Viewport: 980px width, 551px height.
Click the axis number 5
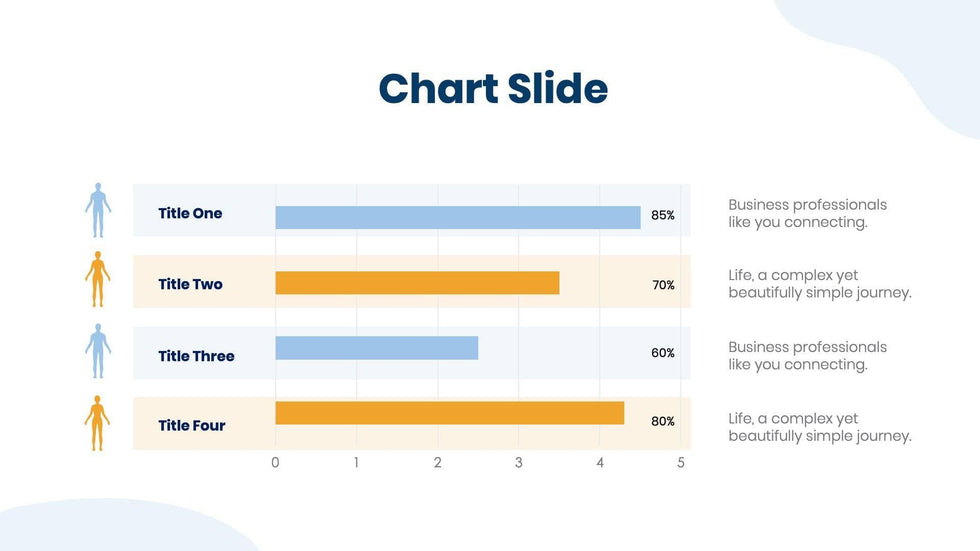coord(681,463)
